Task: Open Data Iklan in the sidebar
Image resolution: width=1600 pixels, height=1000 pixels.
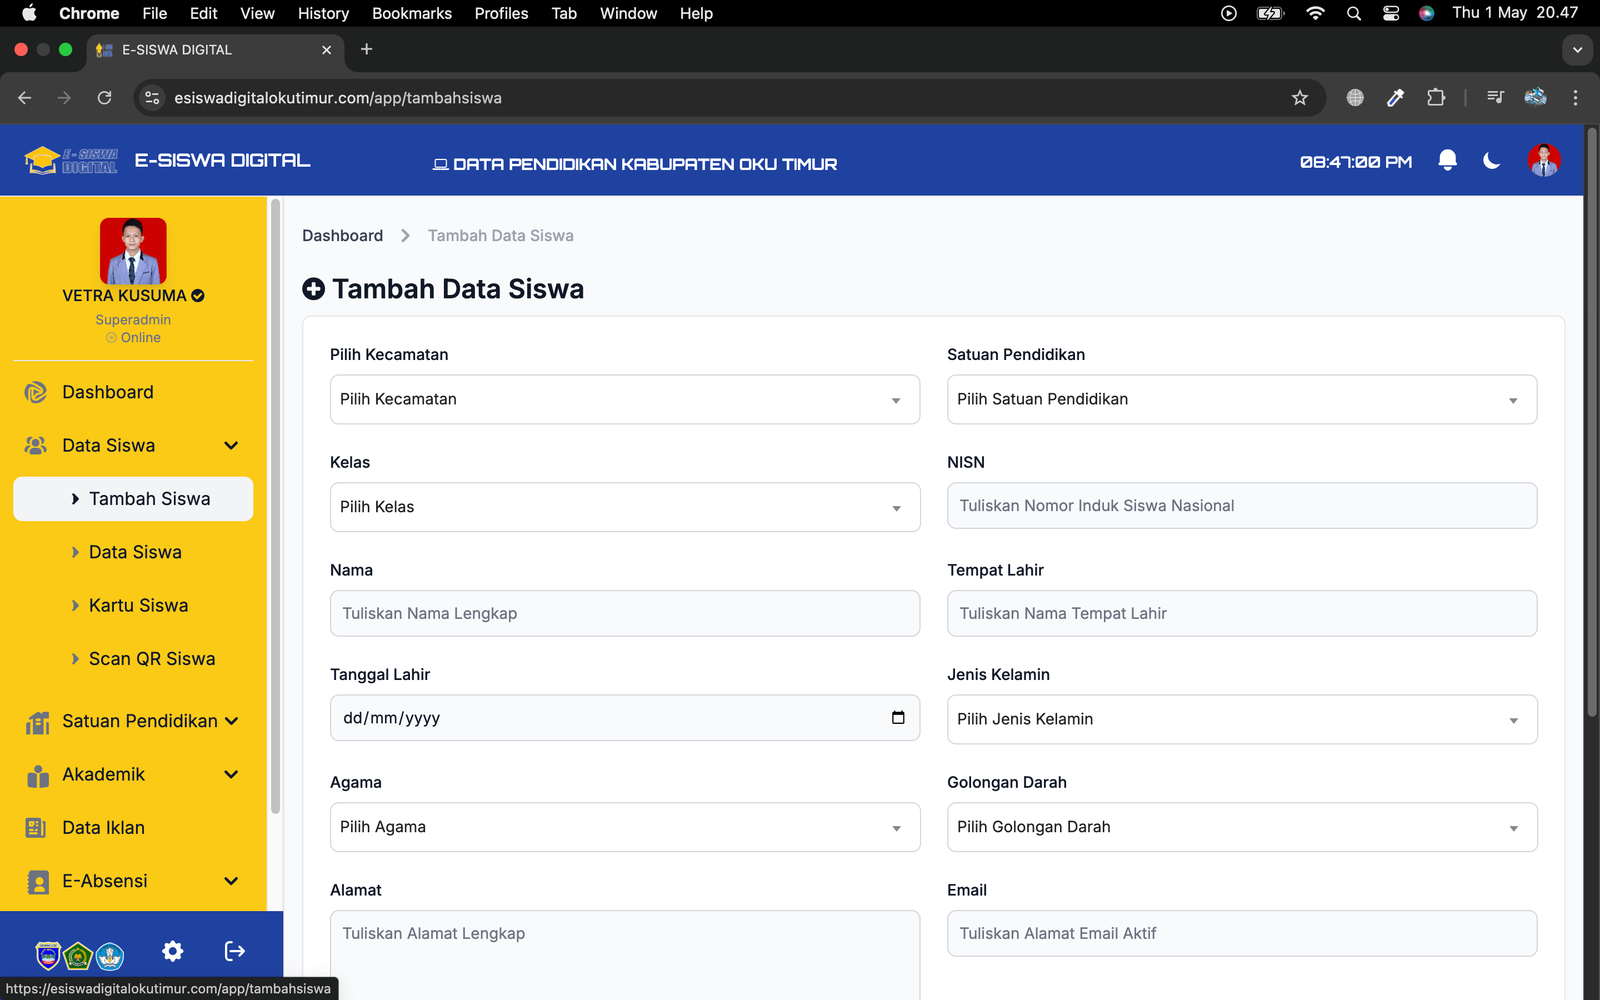Action: (103, 828)
